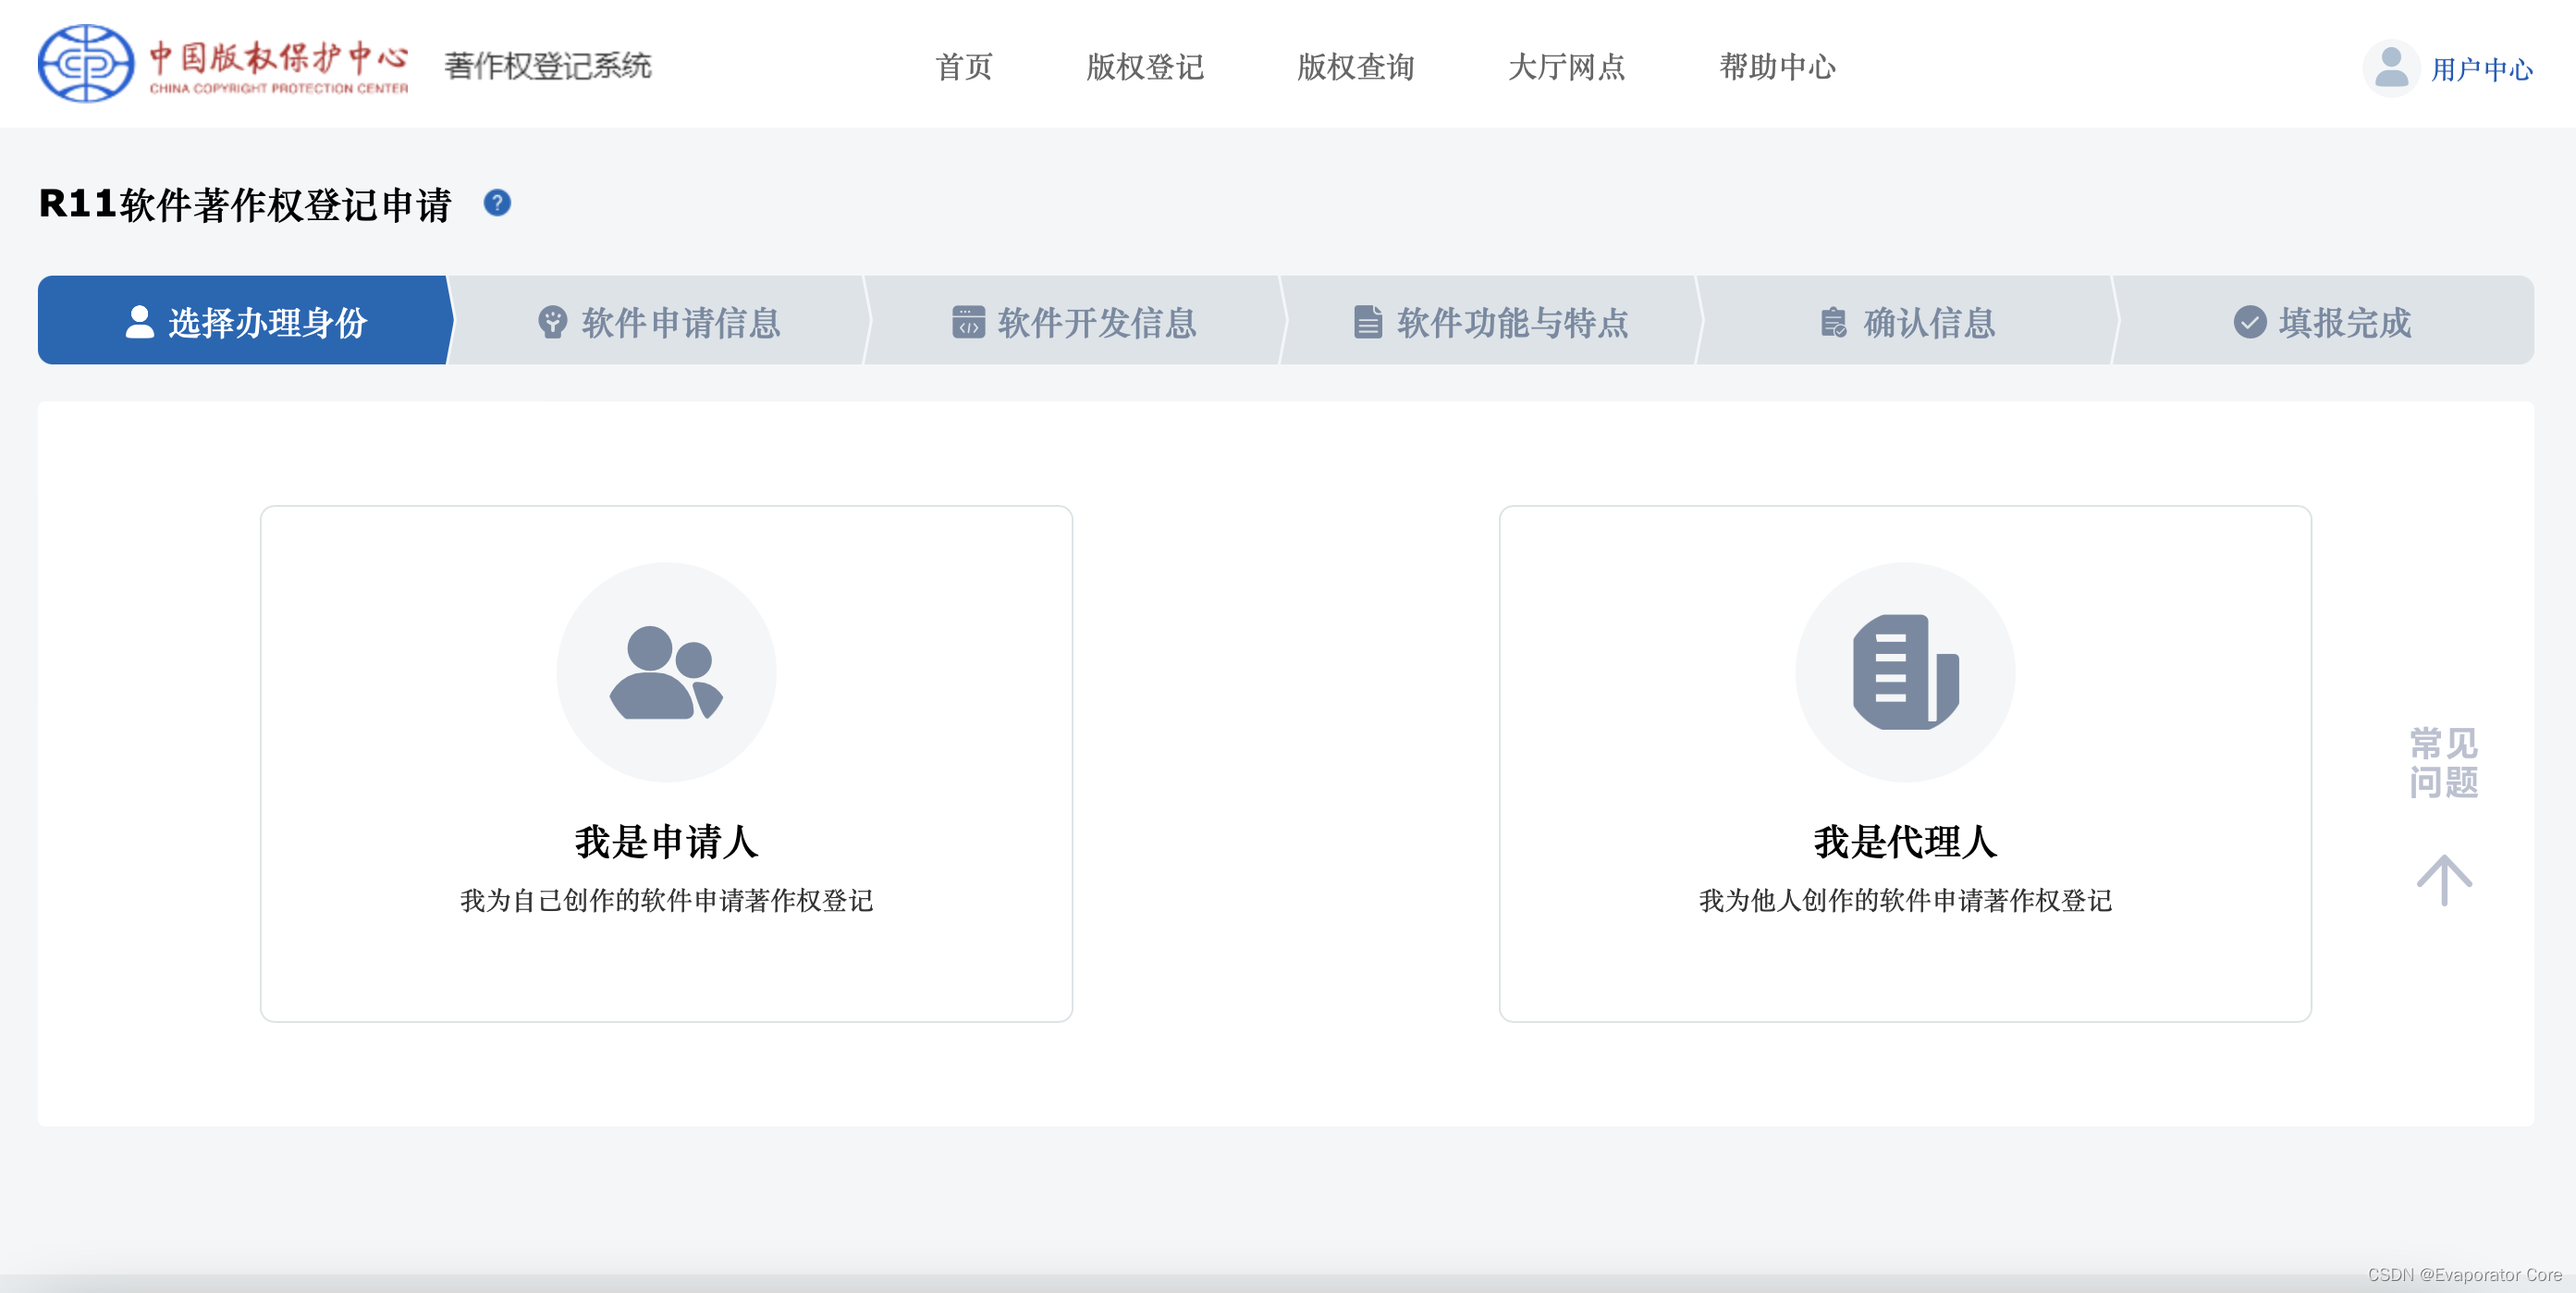Open the 首页 menu item
2576x1293 pixels.
pos(963,67)
